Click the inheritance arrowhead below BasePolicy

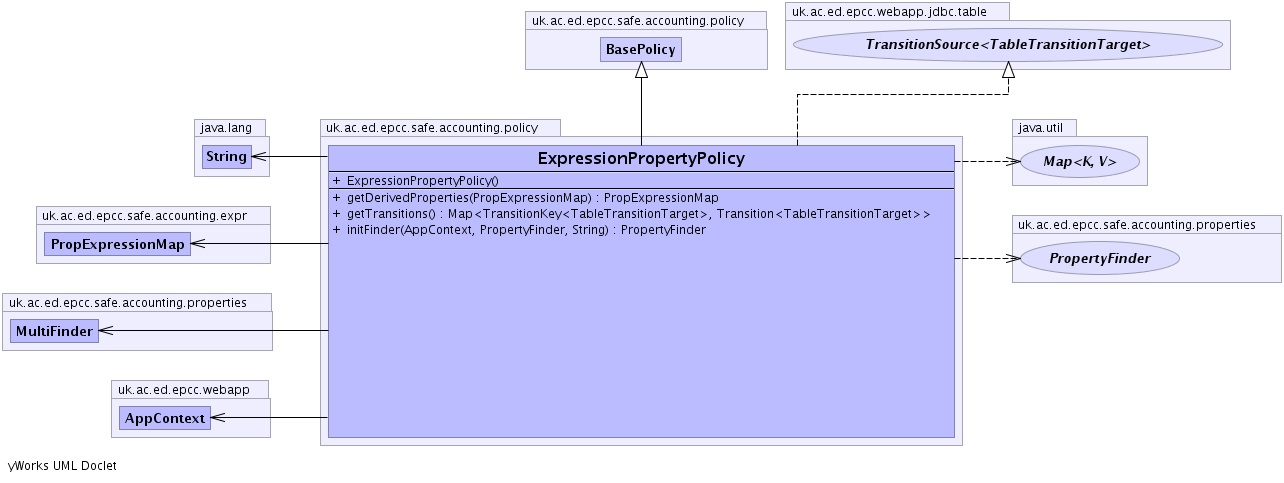tap(641, 71)
